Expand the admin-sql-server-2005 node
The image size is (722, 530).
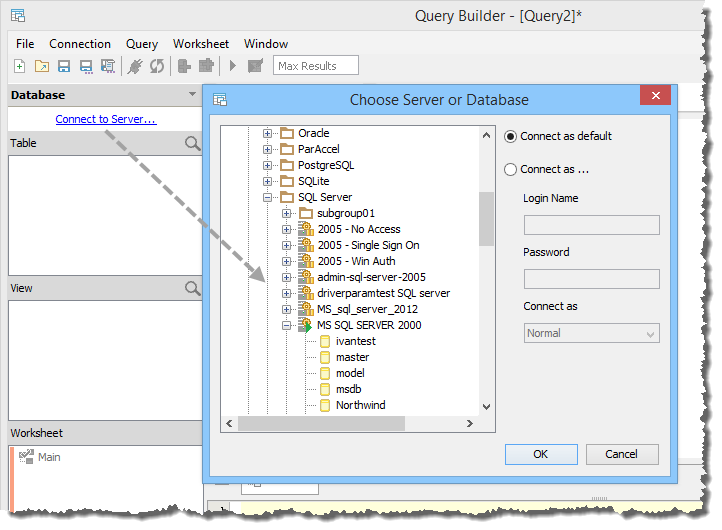pyautogui.click(x=286, y=277)
